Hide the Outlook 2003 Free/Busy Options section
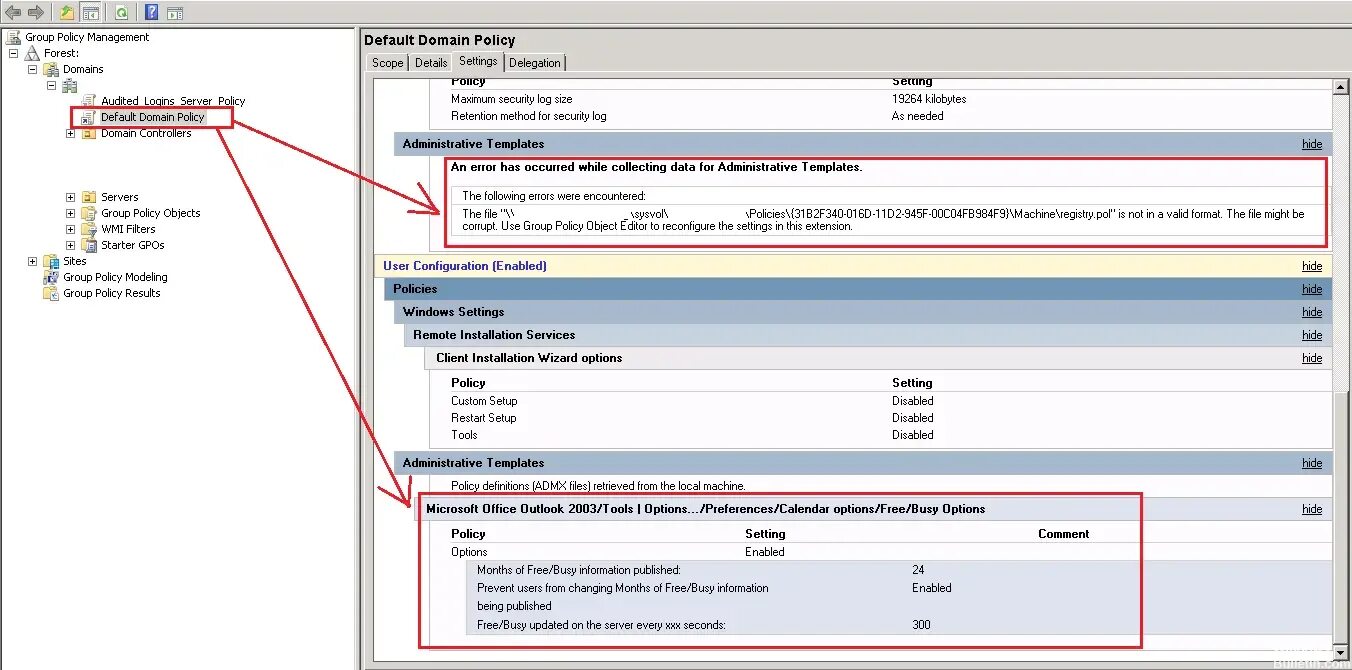Image resolution: width=1352 pixels, height=670 pixels. tap(1312, 509)
